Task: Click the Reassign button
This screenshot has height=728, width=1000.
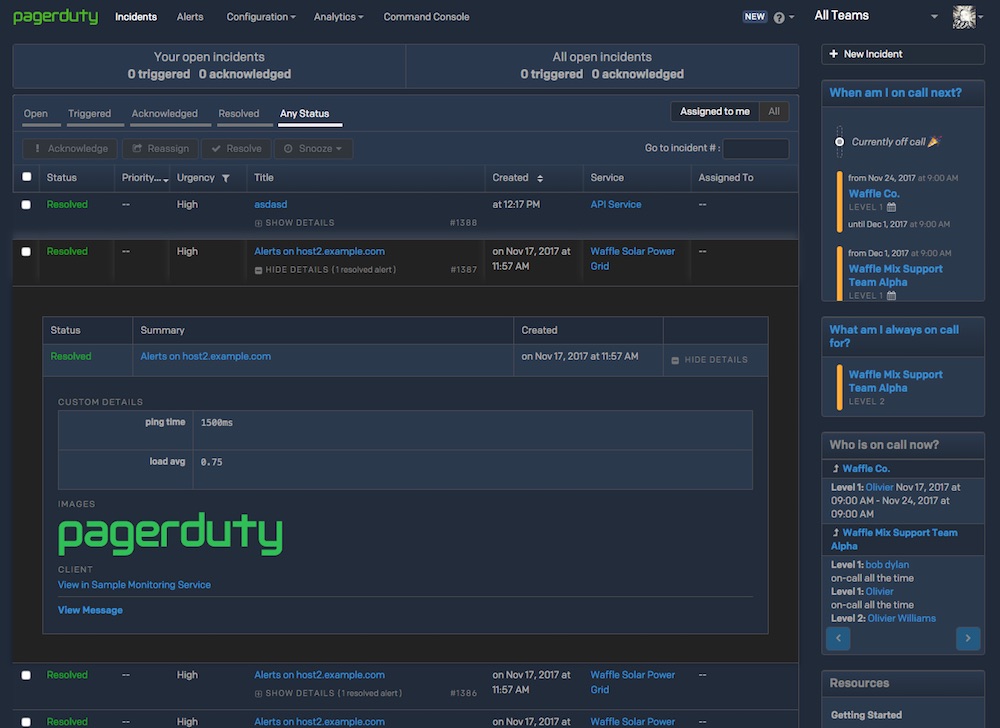Action: click(x=160, y=149)
